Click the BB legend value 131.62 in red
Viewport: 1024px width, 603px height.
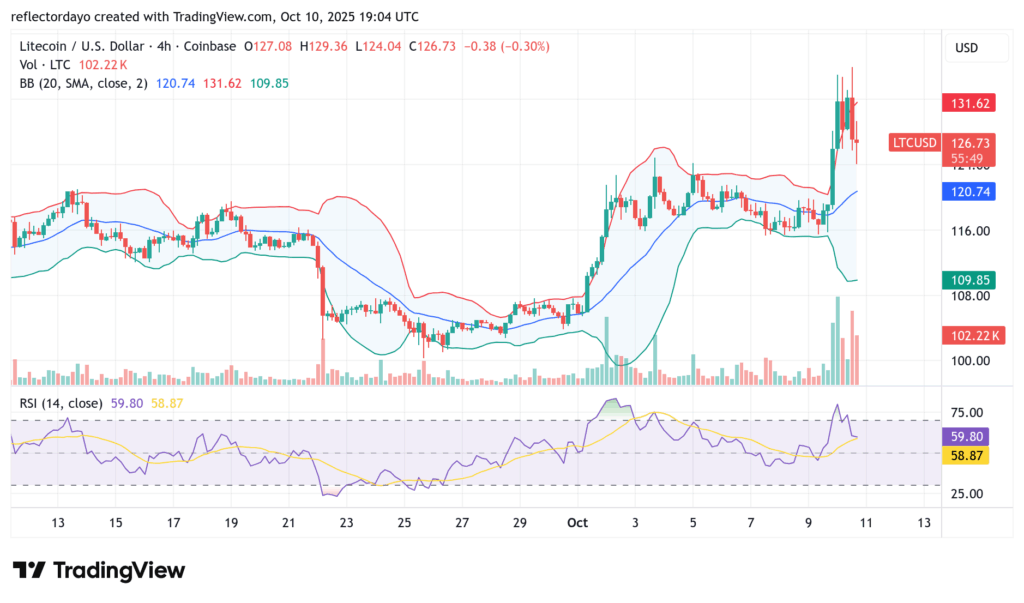tap(222, 84)
